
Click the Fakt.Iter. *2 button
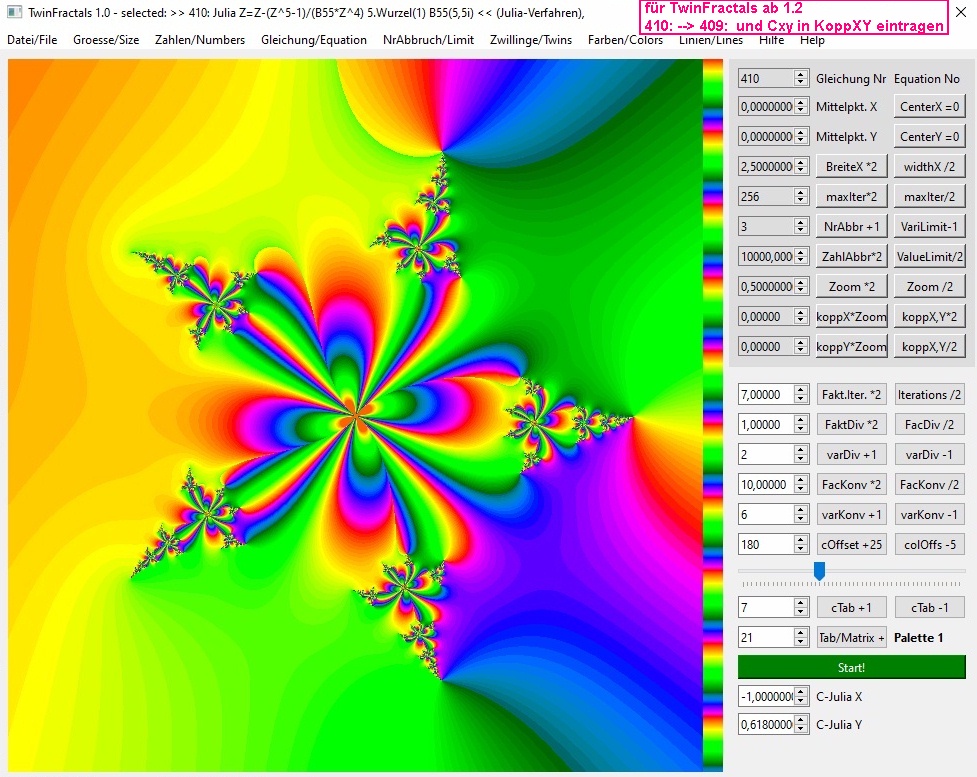(x=851, y=394)
